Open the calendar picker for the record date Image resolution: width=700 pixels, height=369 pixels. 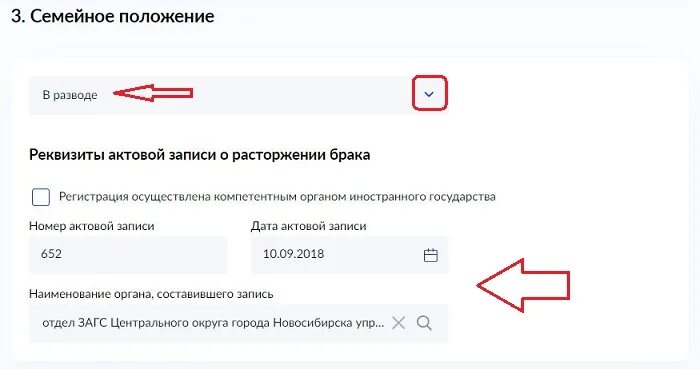pyautogui.click(x=430, y=255)
